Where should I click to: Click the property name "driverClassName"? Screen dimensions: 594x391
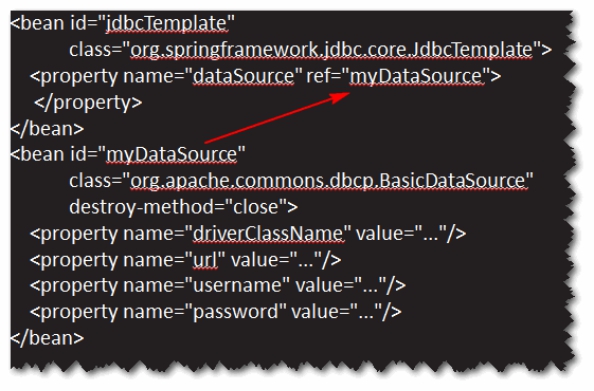coord(269,234)
